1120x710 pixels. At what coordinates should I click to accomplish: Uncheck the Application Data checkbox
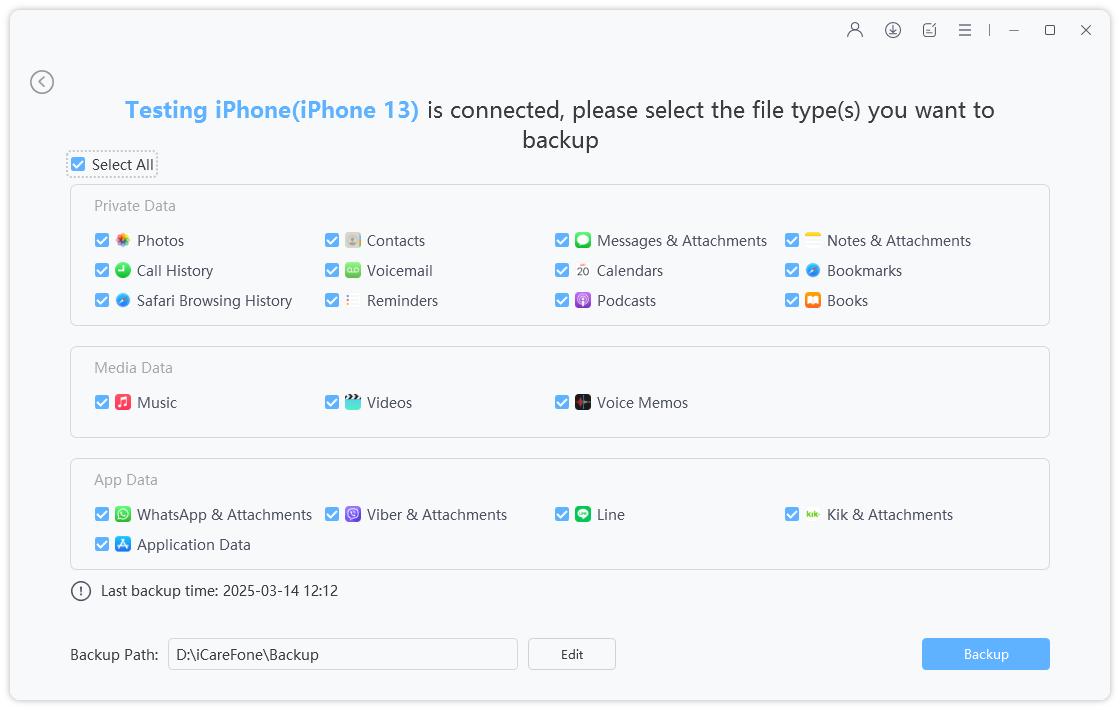click(x=102, y=544)
